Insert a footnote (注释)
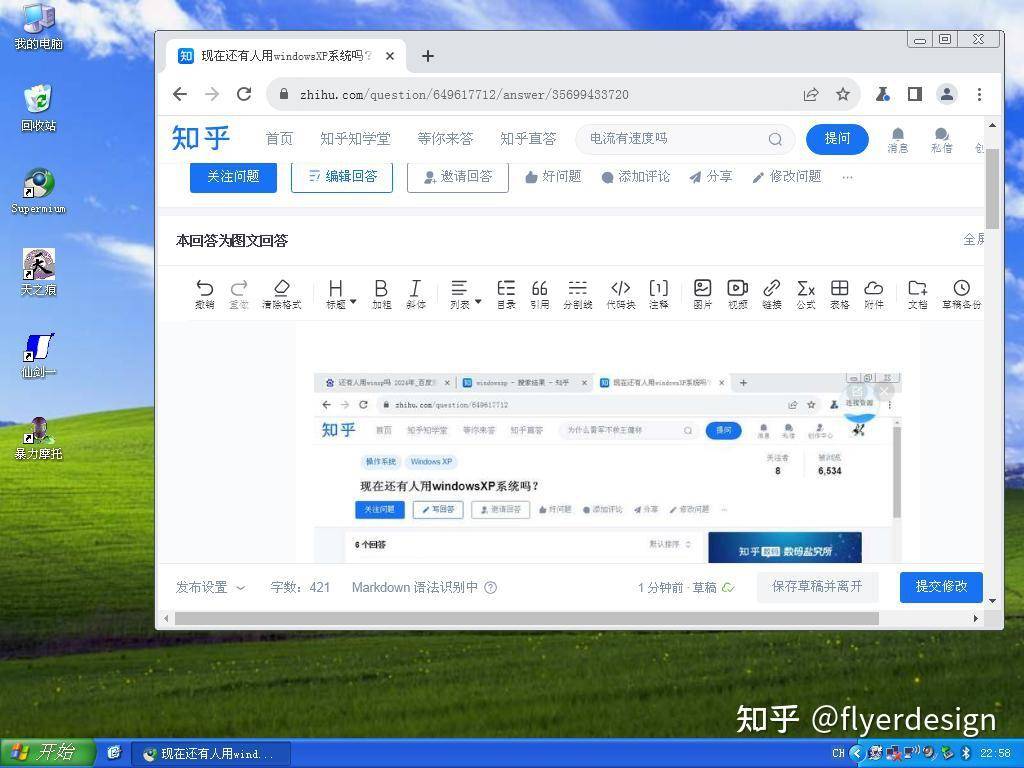 click(658, 294)
